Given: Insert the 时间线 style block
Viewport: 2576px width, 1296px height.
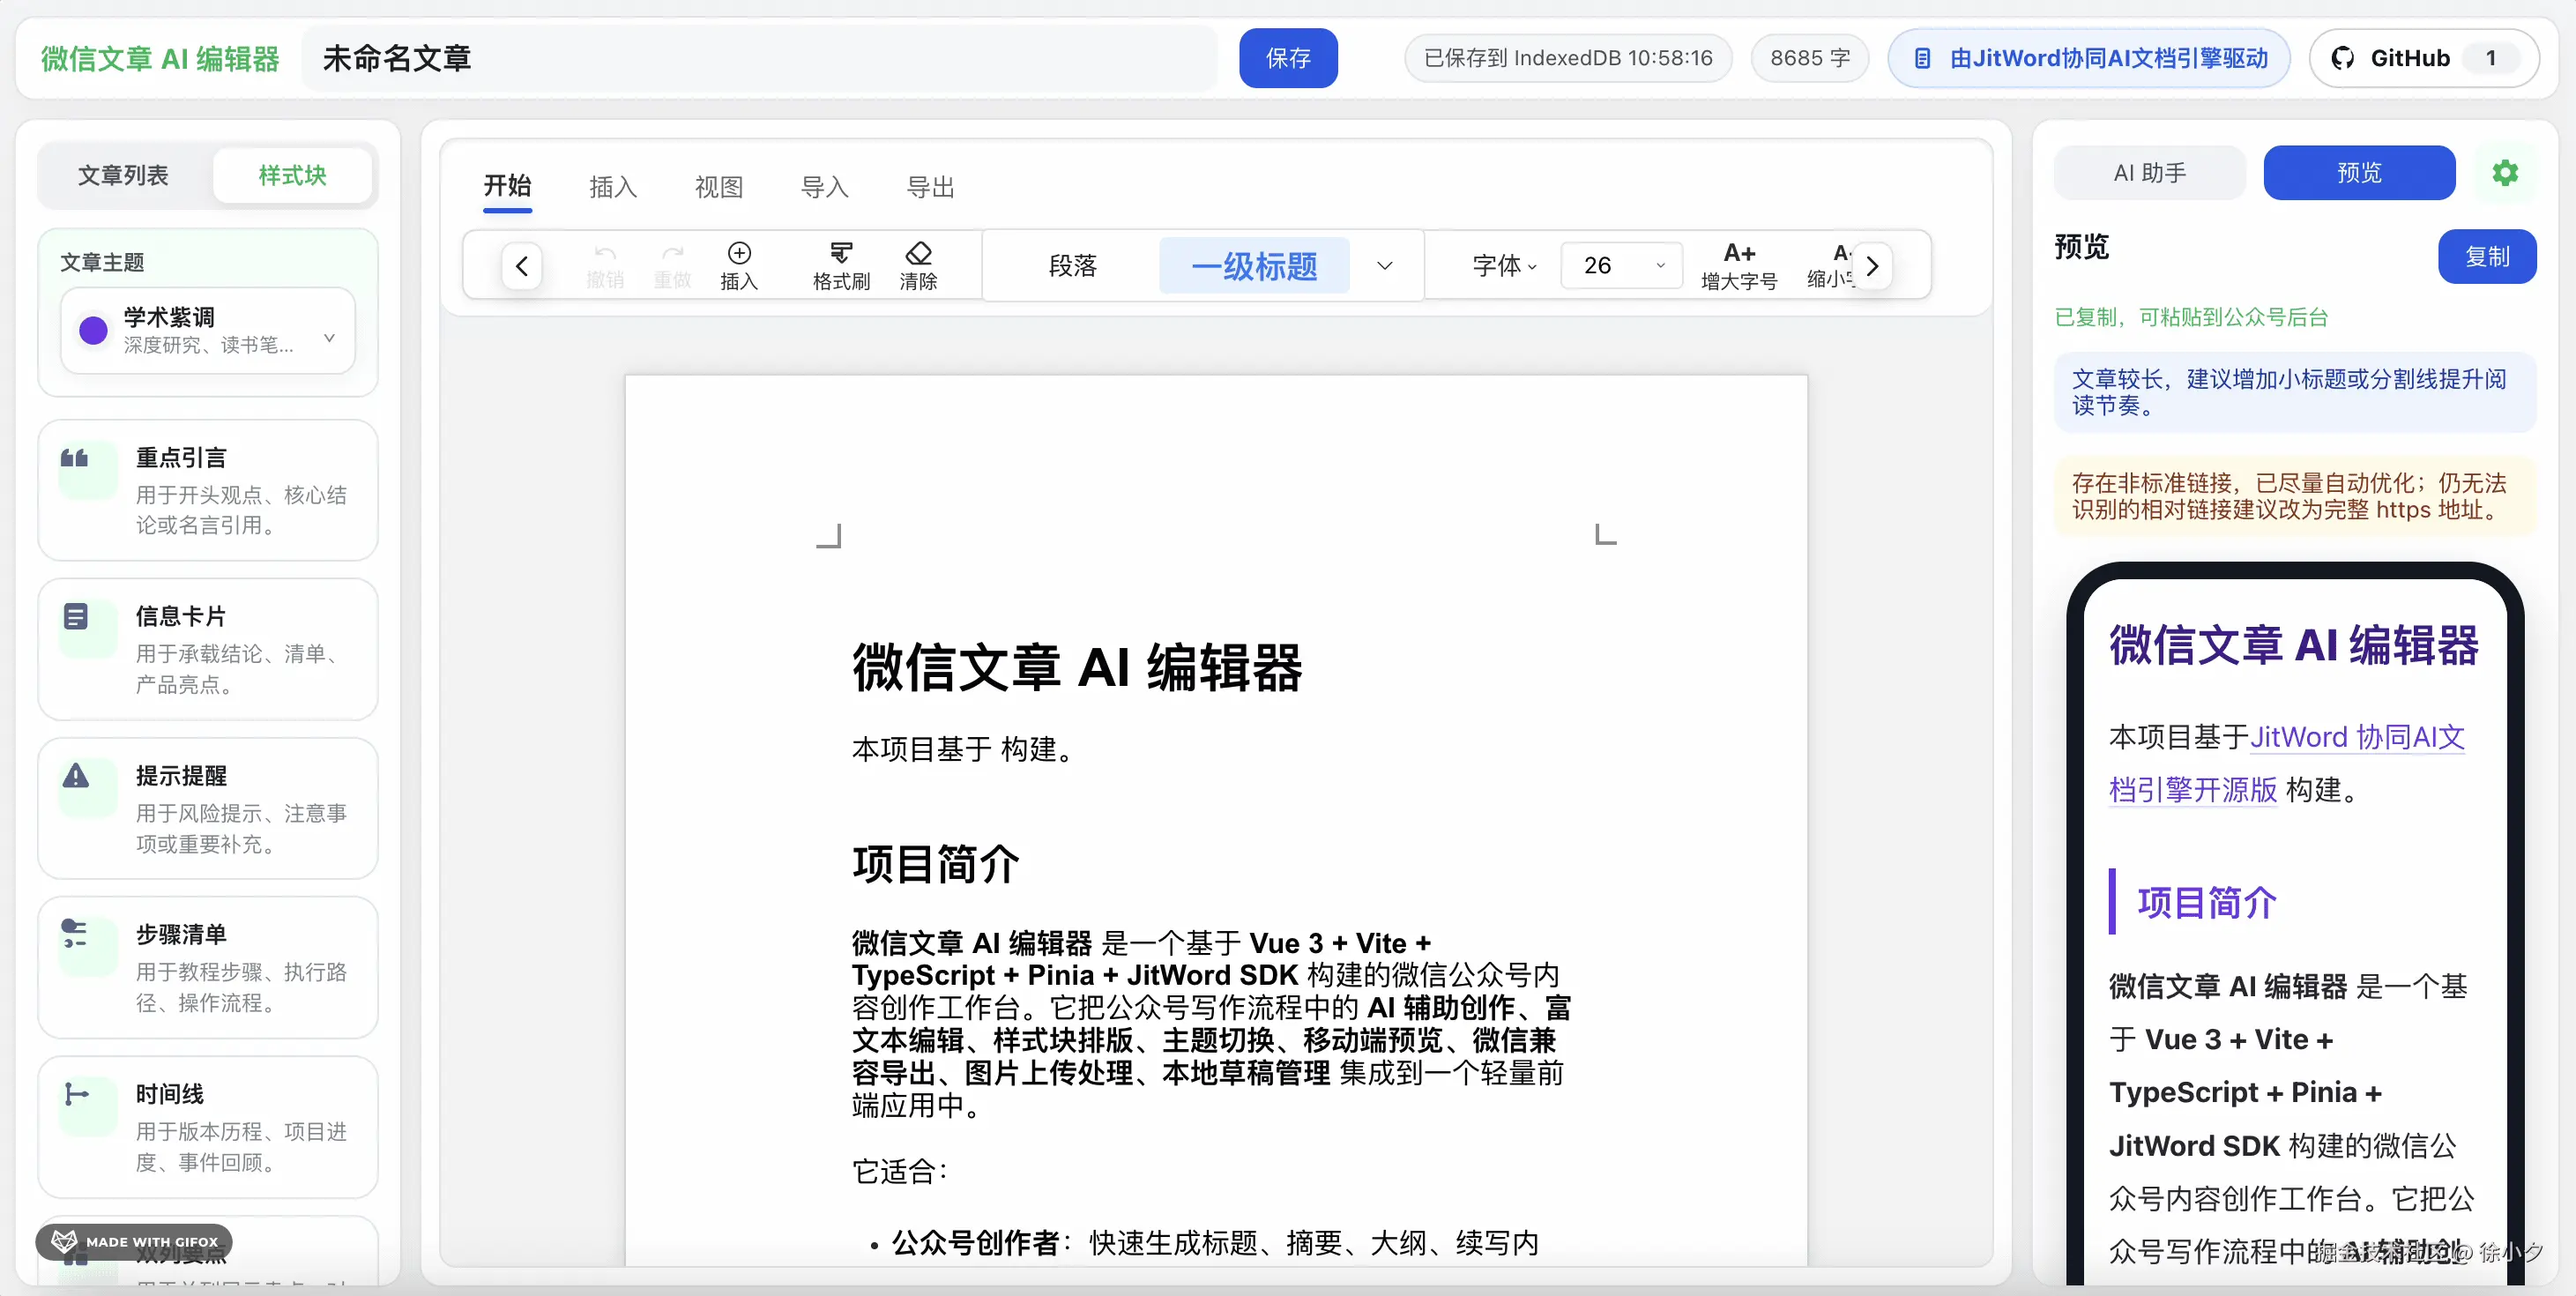Looking at the screenshot, I should point(208,1127).
